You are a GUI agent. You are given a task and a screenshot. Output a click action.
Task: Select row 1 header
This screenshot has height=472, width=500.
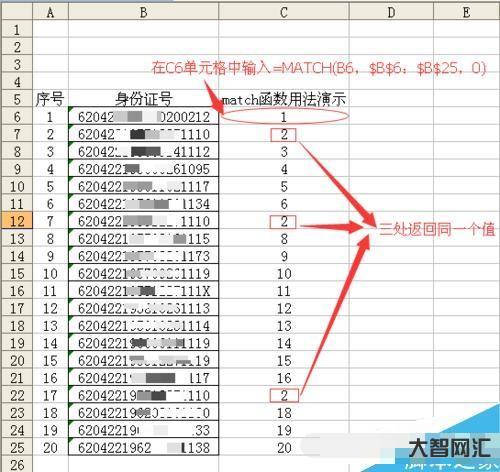[17, 30]
